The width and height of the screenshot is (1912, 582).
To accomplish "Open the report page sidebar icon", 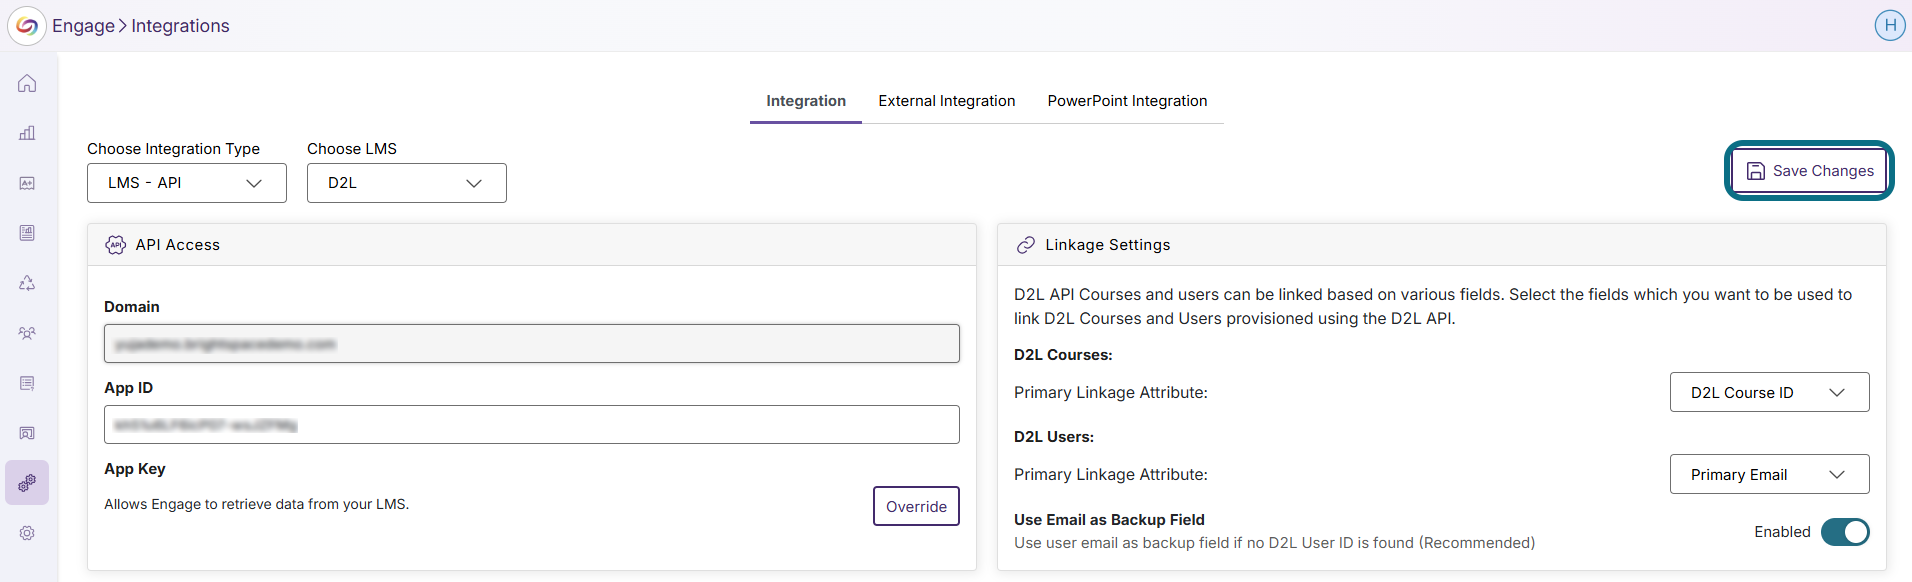I will (x=27, y=233).
